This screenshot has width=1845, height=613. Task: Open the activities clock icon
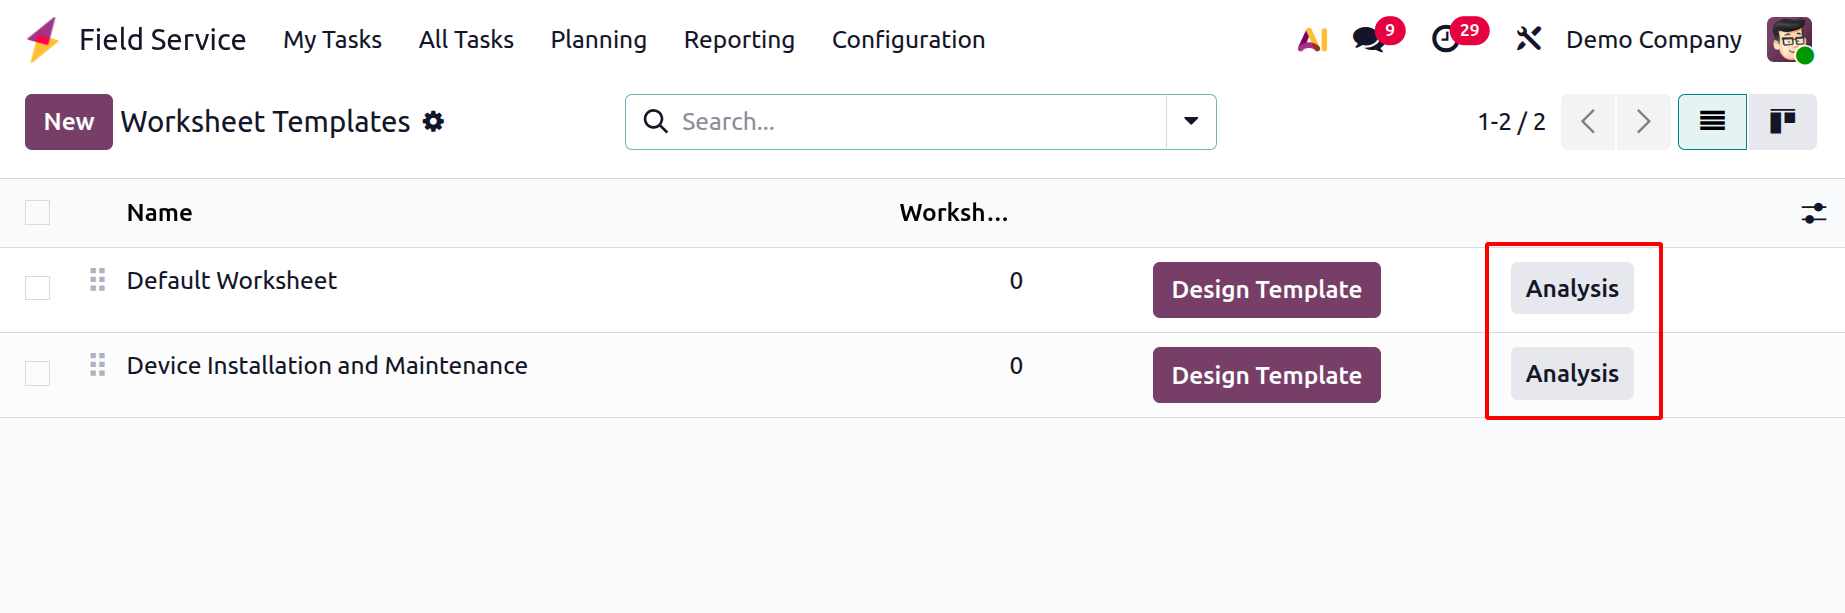1446,40
